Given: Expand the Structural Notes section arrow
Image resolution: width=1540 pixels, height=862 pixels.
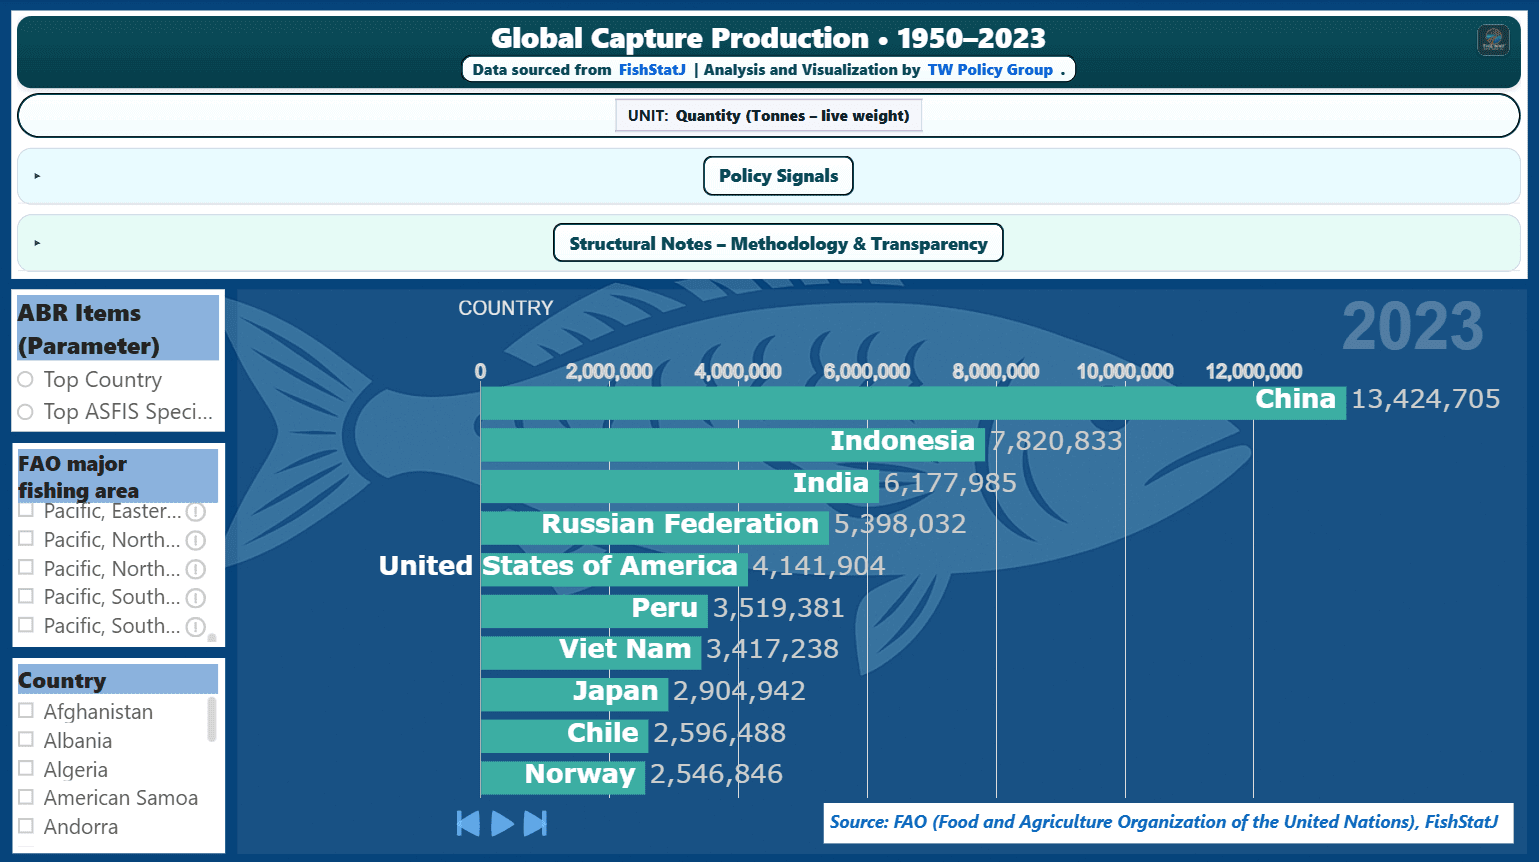Looking at the screenshot, I should (x=38, y=242).
